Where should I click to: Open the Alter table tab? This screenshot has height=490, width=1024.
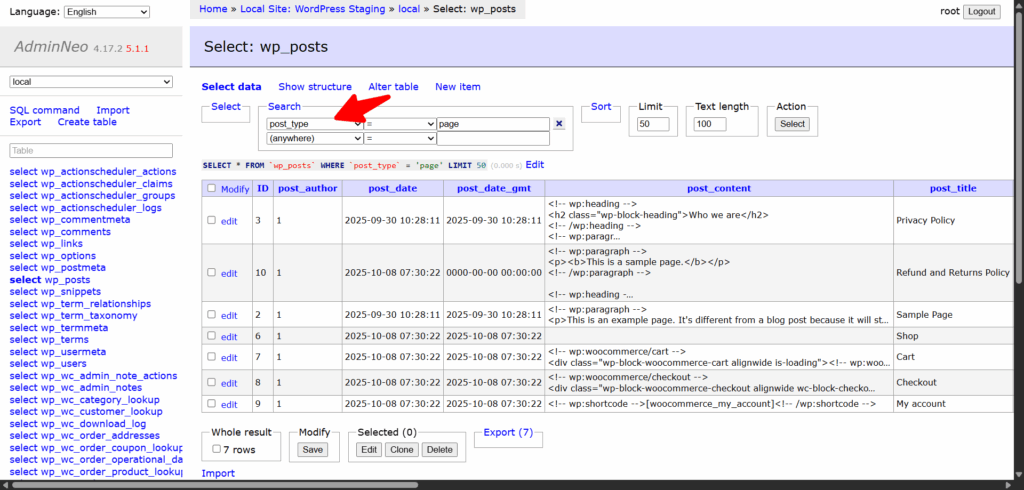pyautogui.click(x=393, y=87)
